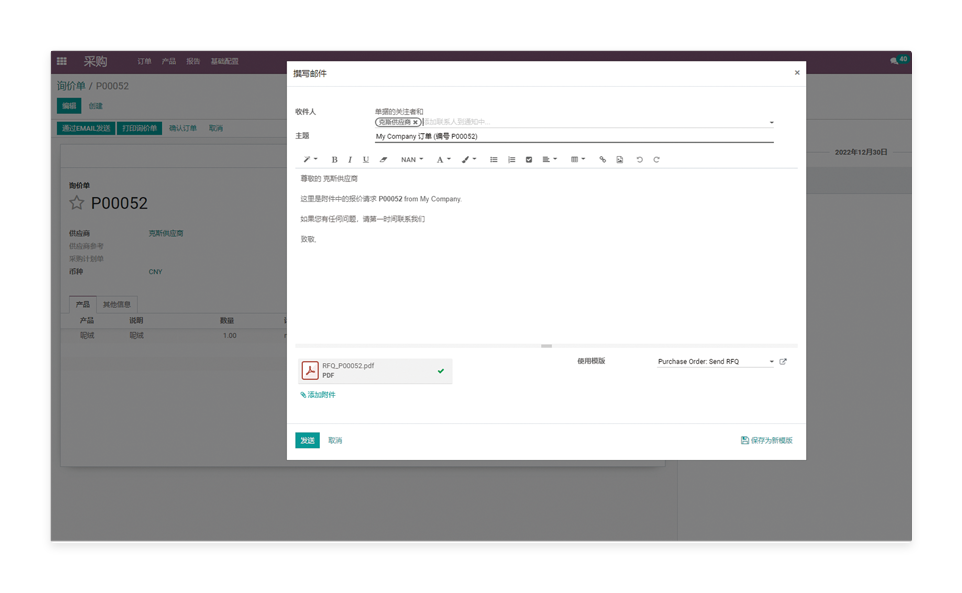The image size is (962, 593).
Task: Insert a hyperlink via link icon
Action: tap(602, 160)
